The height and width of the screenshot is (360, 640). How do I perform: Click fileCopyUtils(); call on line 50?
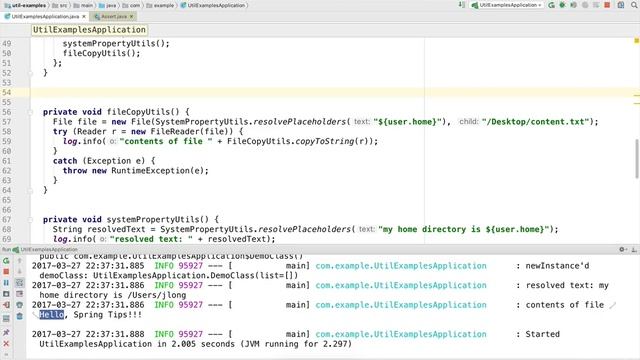[x=101, y=53]
